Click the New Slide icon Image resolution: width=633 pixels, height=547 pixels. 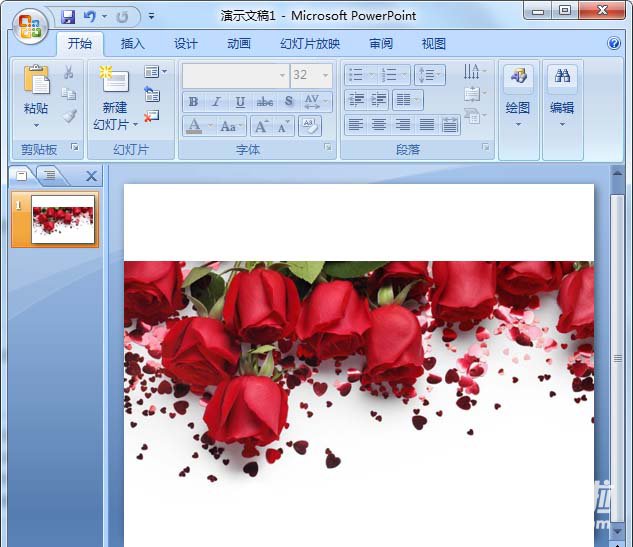pyautogui.click(x=114, y=82)
